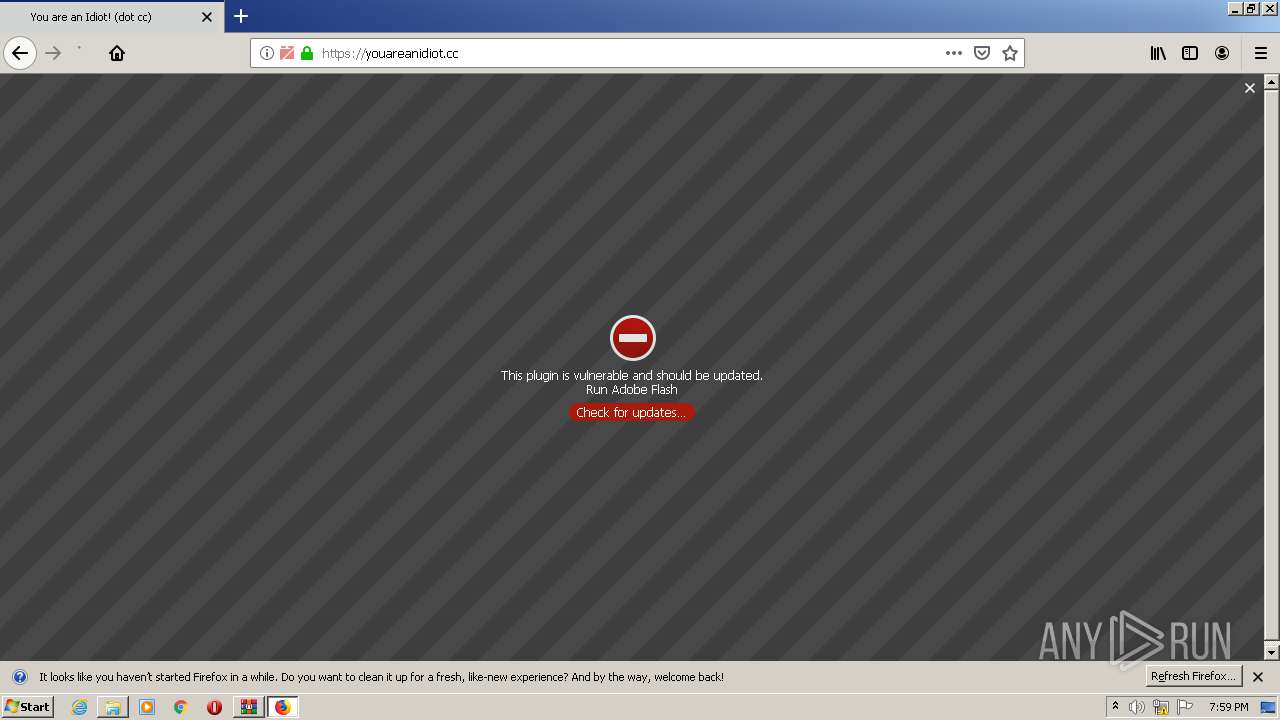Go to the Firefox home page

click(x=117, y=53)
